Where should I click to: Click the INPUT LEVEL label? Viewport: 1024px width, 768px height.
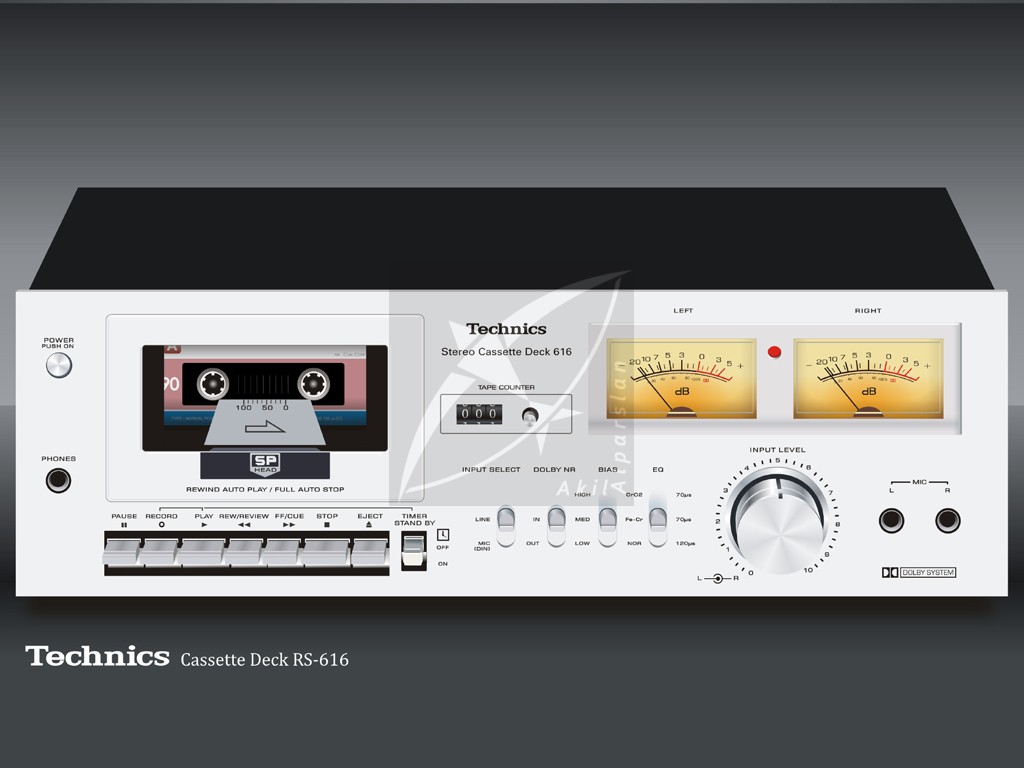coord(777,450)
